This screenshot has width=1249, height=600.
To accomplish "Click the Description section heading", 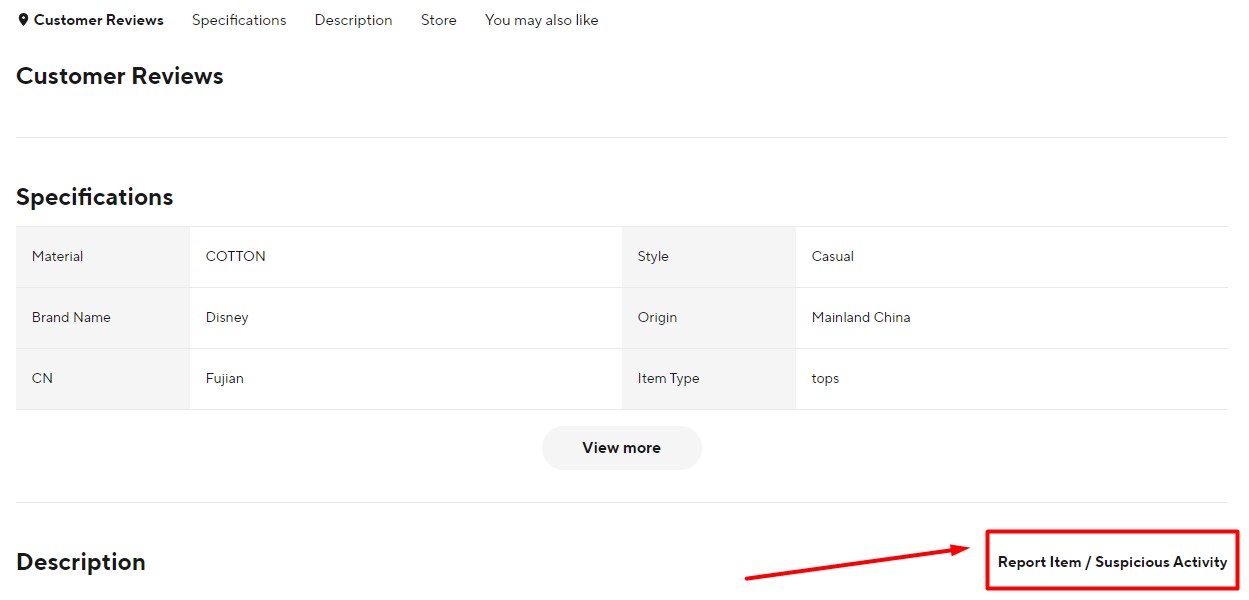I will pyautogui.click(x=80, y=561).
